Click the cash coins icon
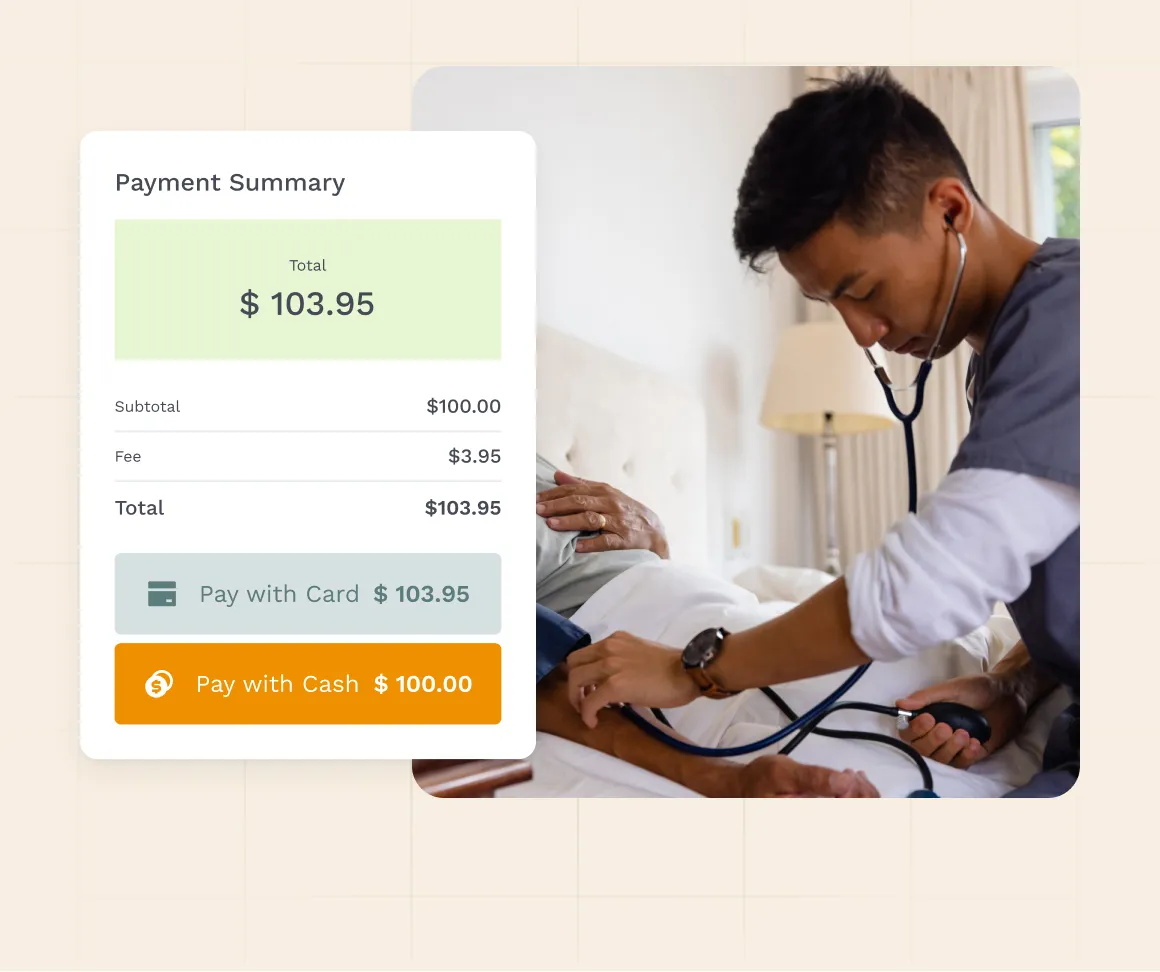Viewport: 1160px width, 972px height. click(159, 684)
